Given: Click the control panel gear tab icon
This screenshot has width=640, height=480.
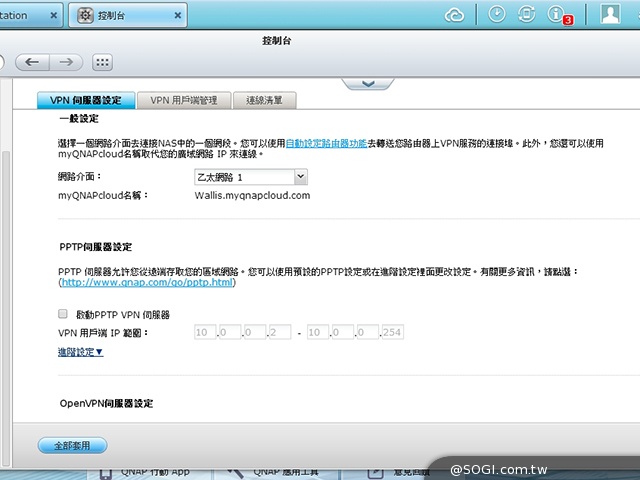Looking at the screenshot, I should pyautogui.click(x=85, y=16).
